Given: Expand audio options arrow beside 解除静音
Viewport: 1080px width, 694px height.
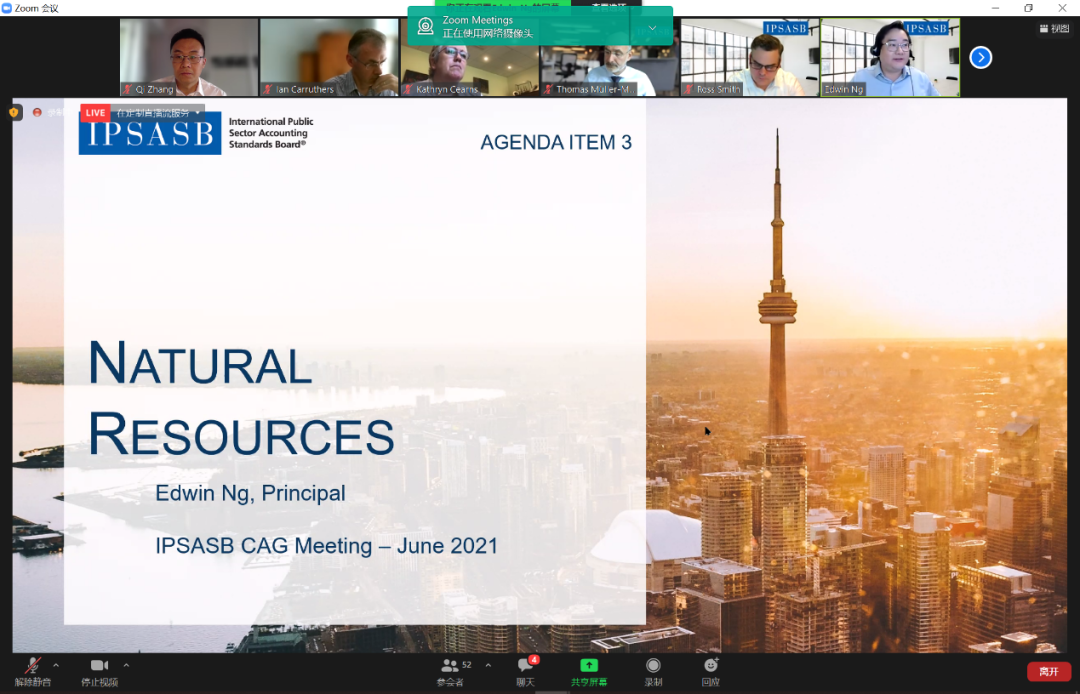Looking at the screenshot, I should pyautogui.click(x=56, y=666).
